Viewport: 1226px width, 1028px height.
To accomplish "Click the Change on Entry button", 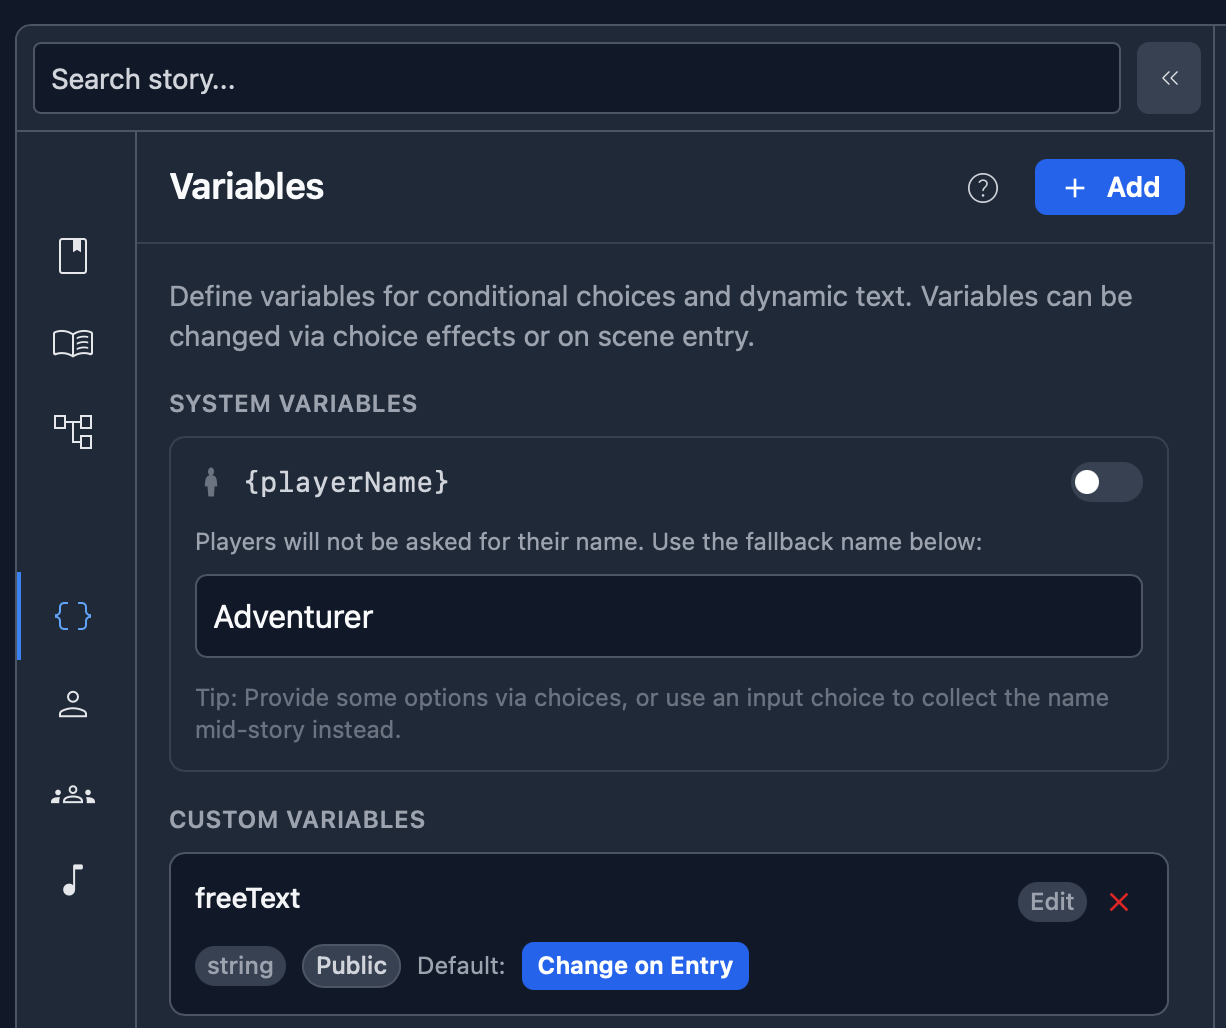I will click(635, 966).
